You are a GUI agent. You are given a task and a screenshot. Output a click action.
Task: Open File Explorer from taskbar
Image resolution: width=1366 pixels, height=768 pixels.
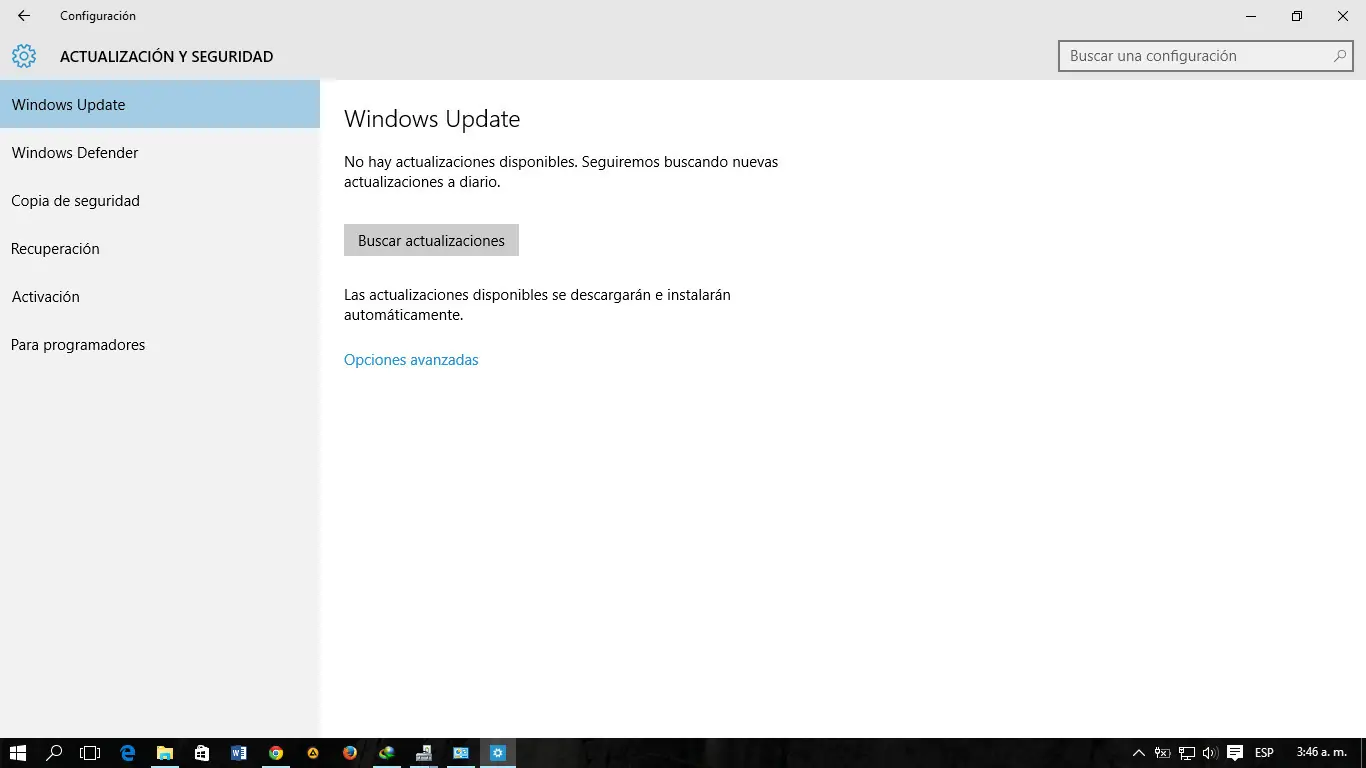point(165,753)
